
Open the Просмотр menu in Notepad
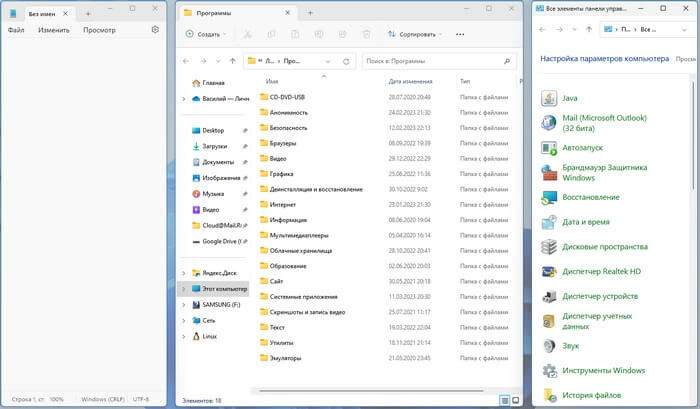(99, 30)
